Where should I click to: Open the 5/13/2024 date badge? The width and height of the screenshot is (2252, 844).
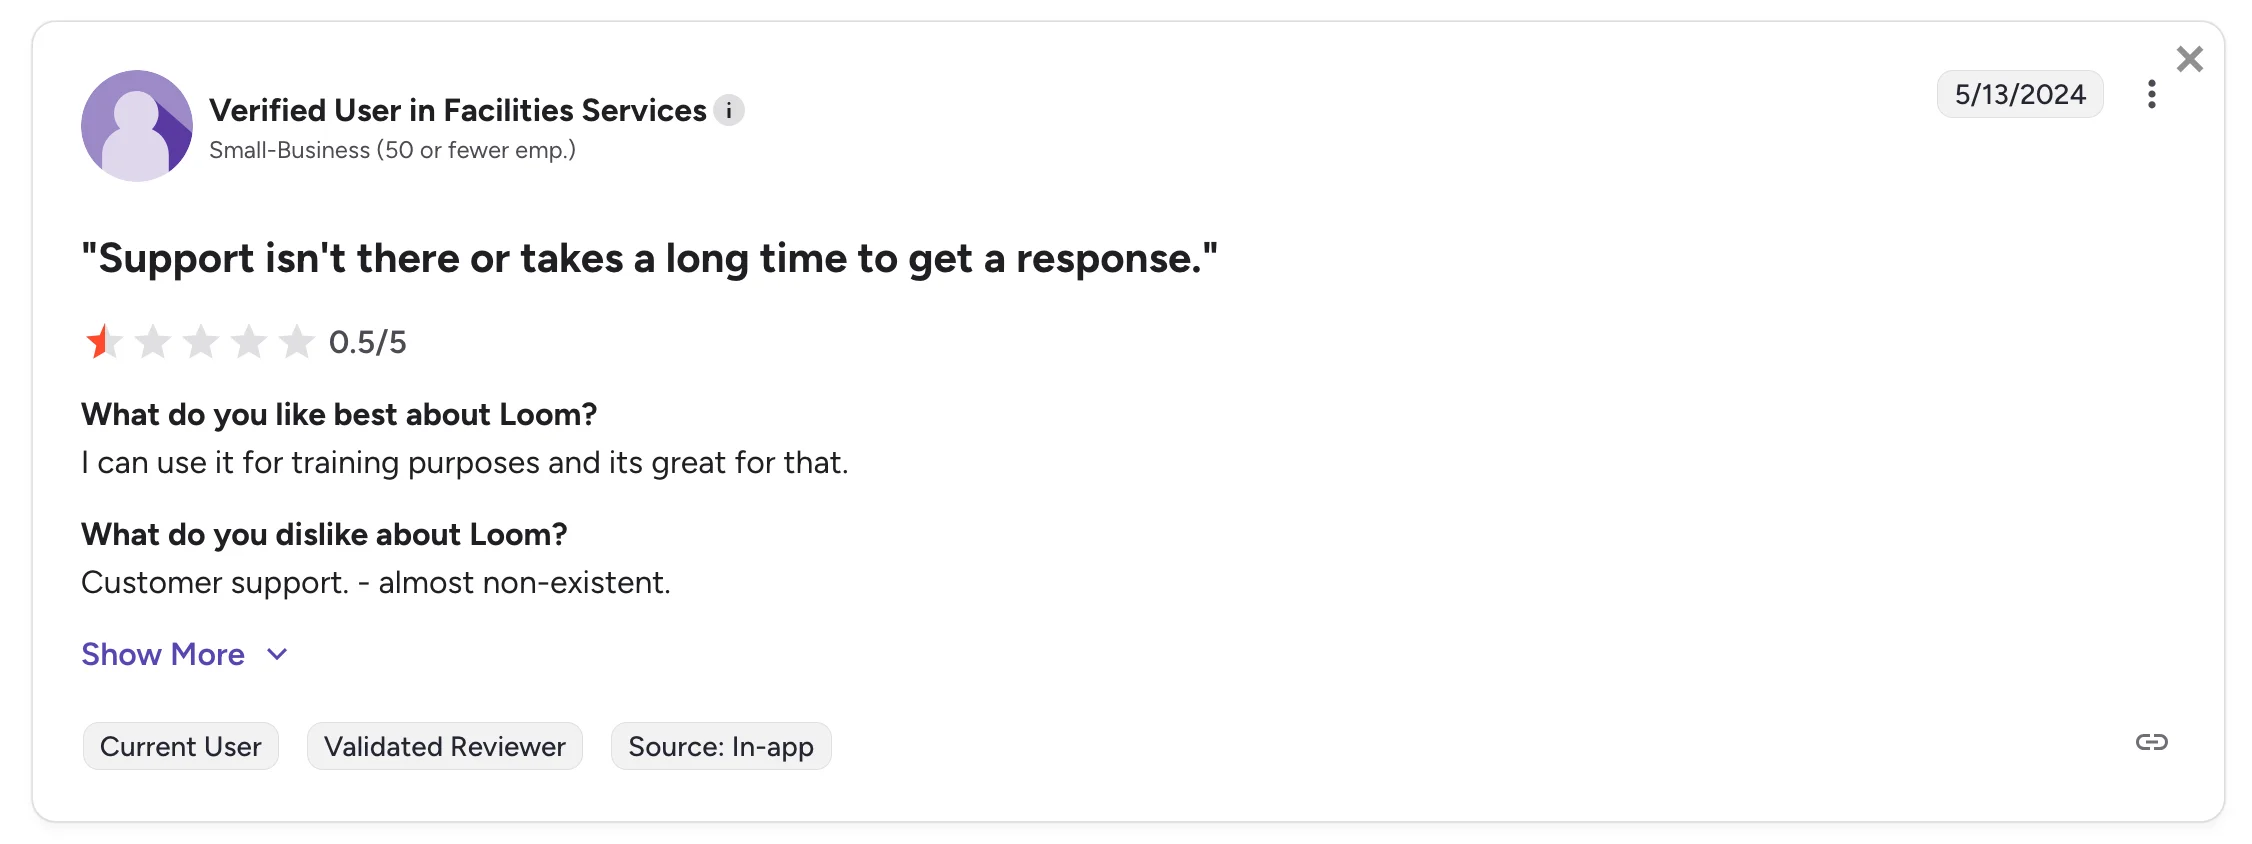pyautogui.click(x=2019, y=94)
